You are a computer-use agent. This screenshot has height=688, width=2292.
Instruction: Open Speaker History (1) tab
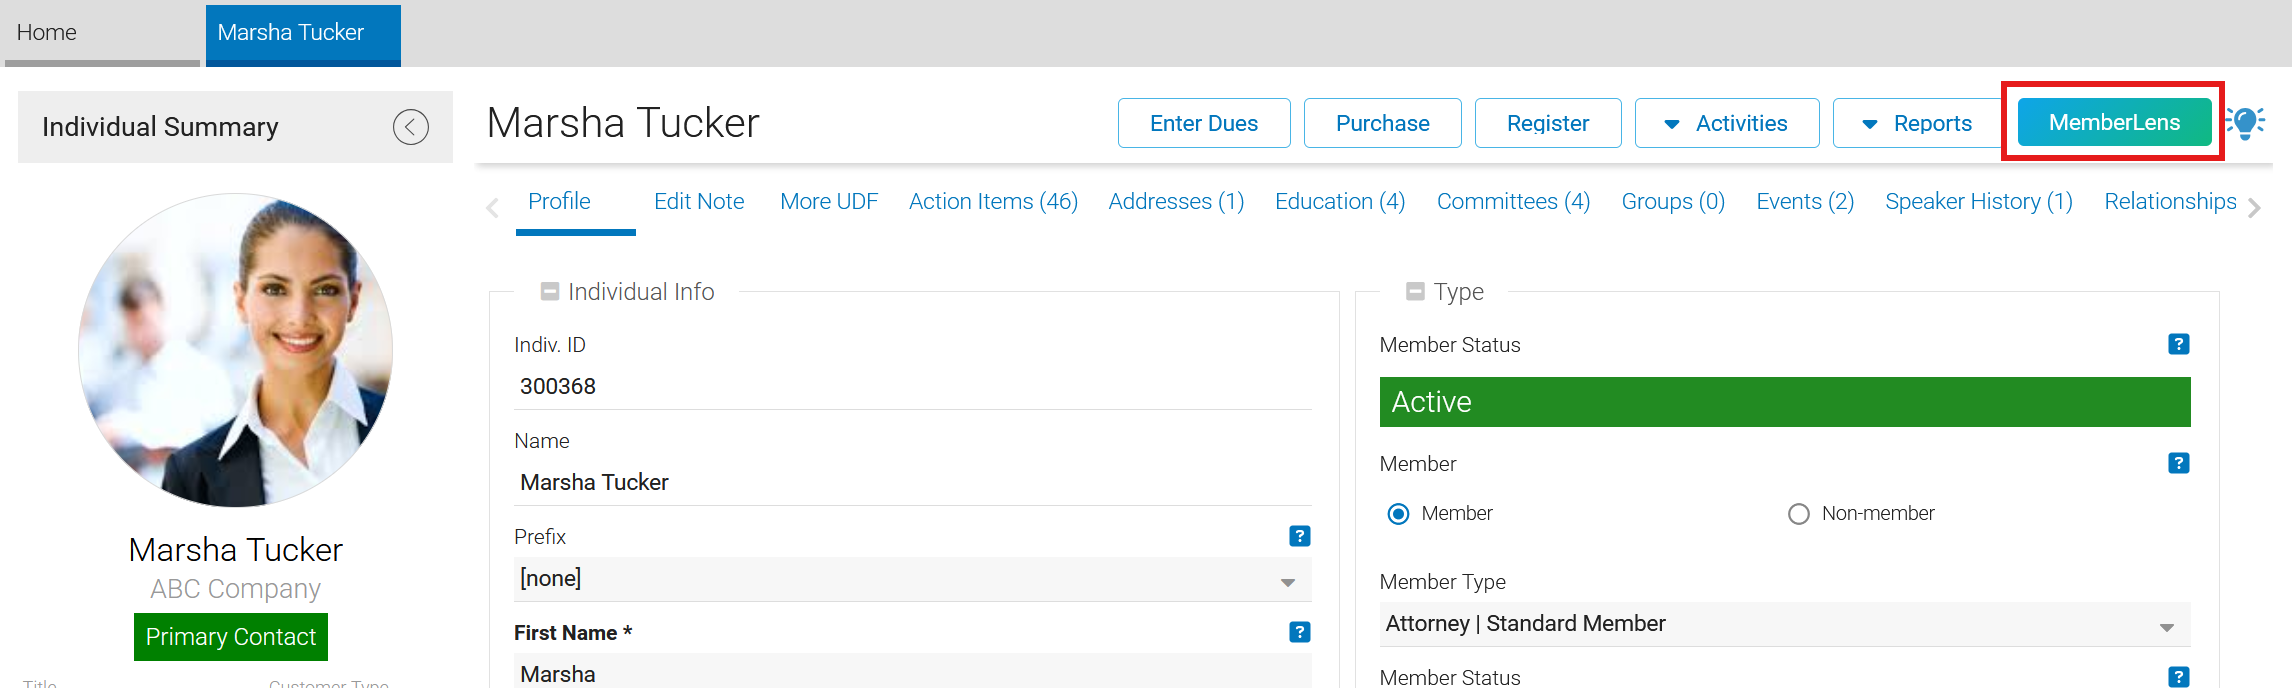point(1979,201)
